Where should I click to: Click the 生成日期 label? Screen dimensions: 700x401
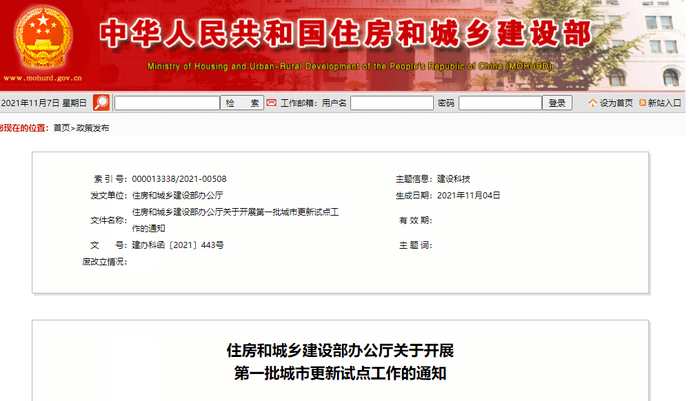pos(414,196)
